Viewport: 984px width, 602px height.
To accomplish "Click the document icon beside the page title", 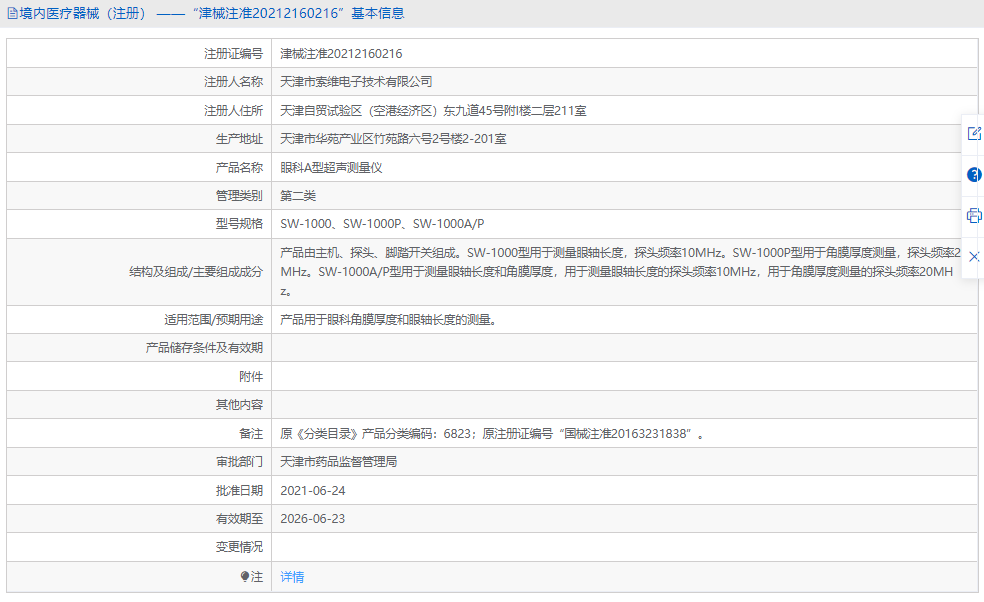I will click(x=12, y=13).
